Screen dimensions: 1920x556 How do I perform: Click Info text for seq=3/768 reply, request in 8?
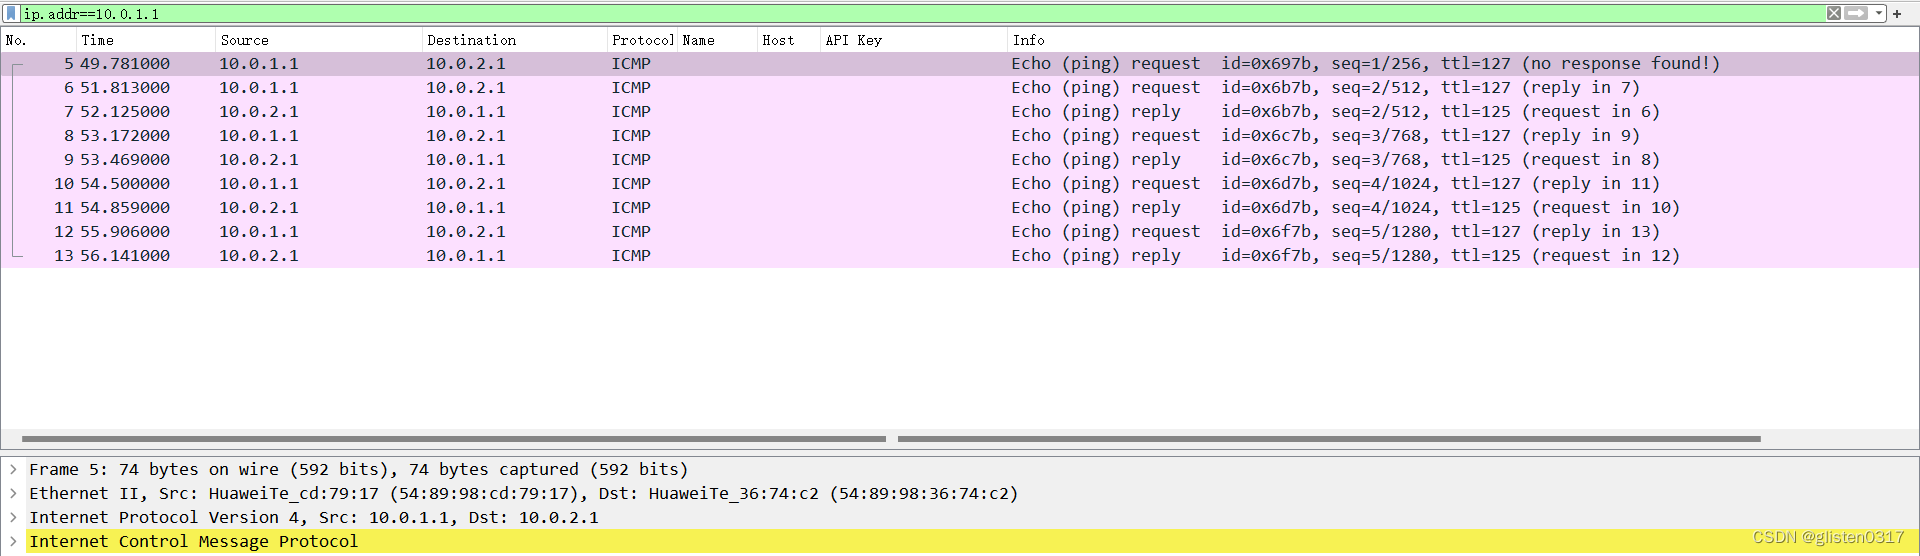[x=1335, y=160]
